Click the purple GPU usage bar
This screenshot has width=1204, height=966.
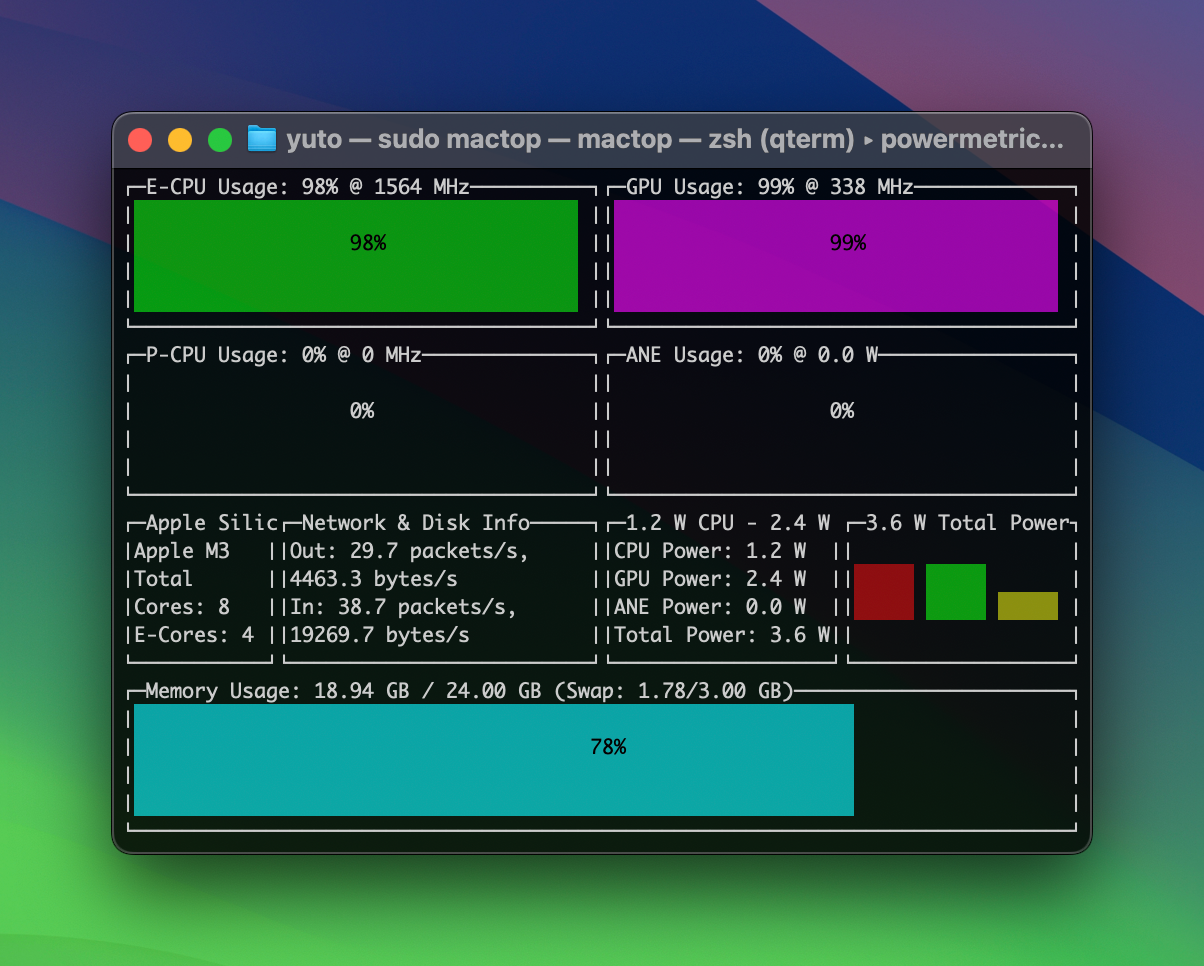tap(835, 256)
